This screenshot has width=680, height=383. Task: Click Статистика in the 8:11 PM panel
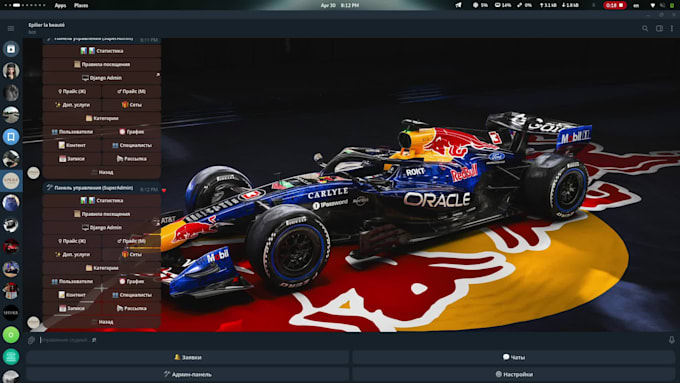click(x=102, y=51)
